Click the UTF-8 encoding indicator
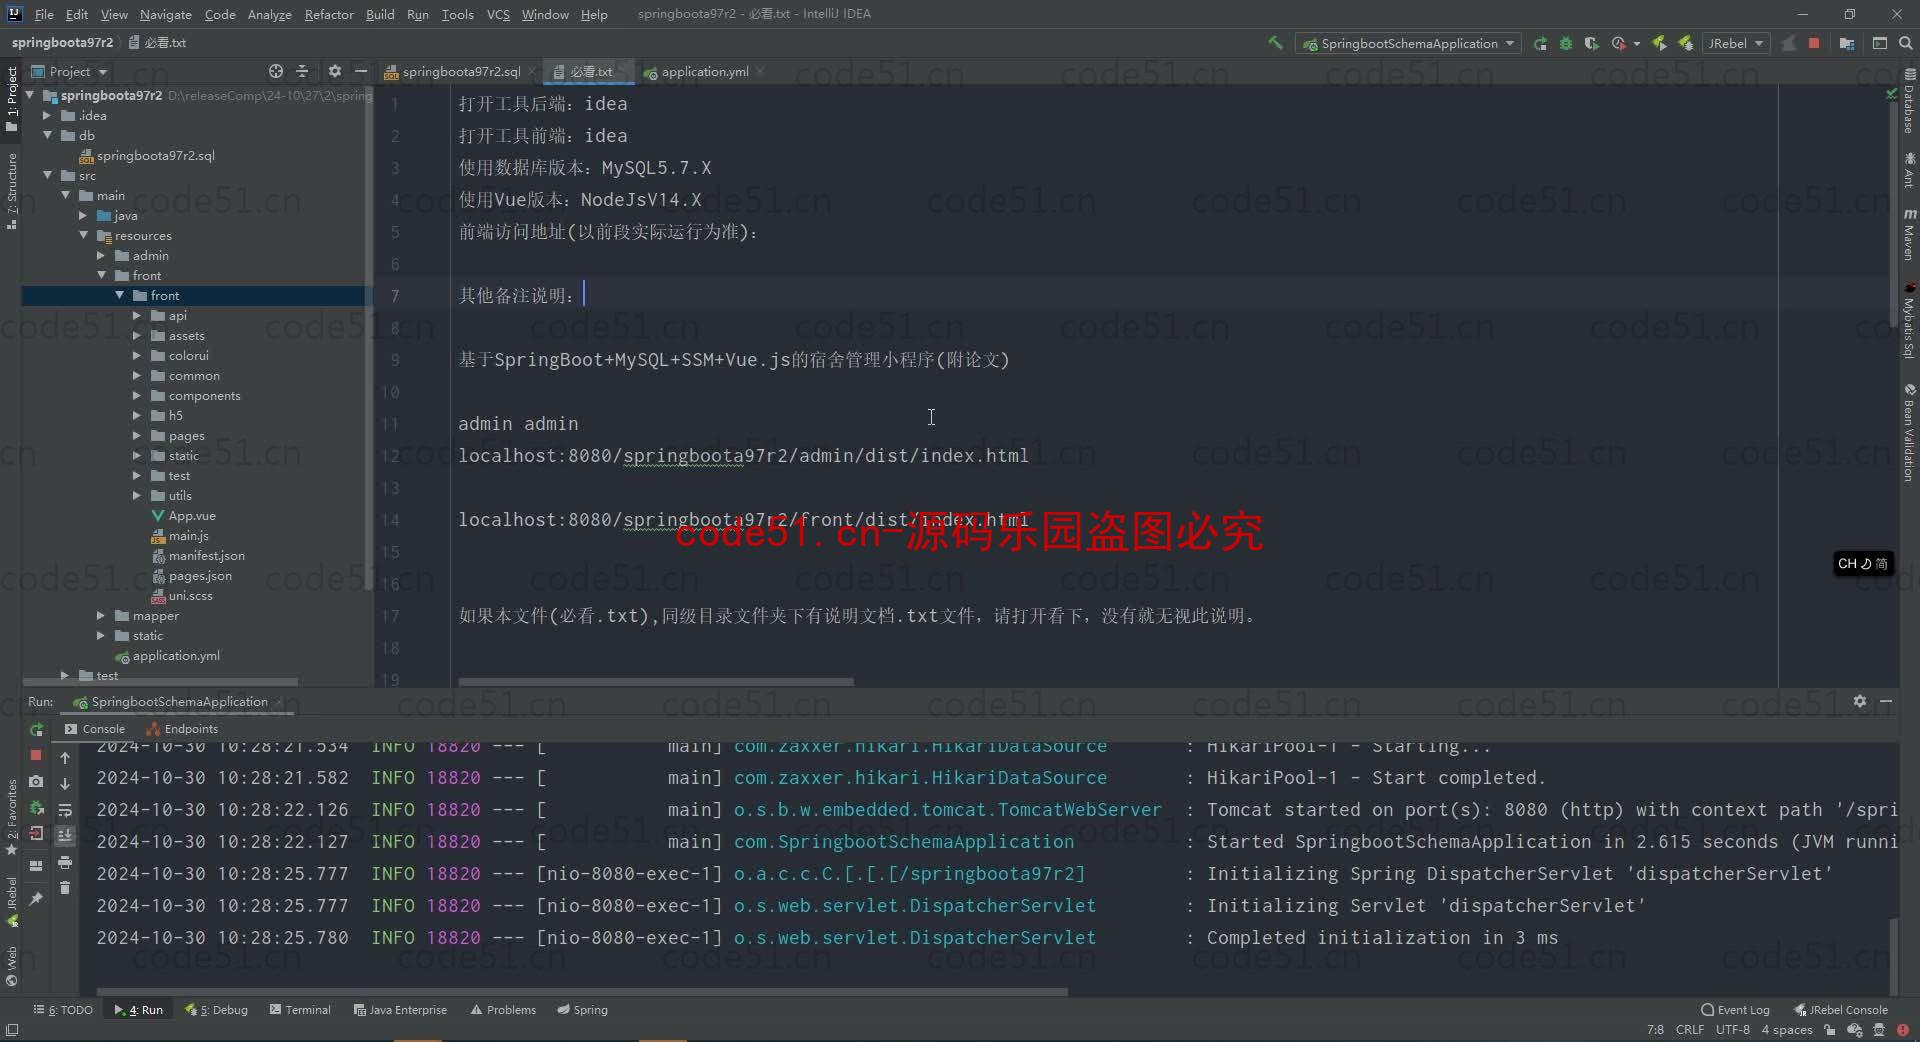This screenshot has width=1920, height=1042. point(1733,1029)
